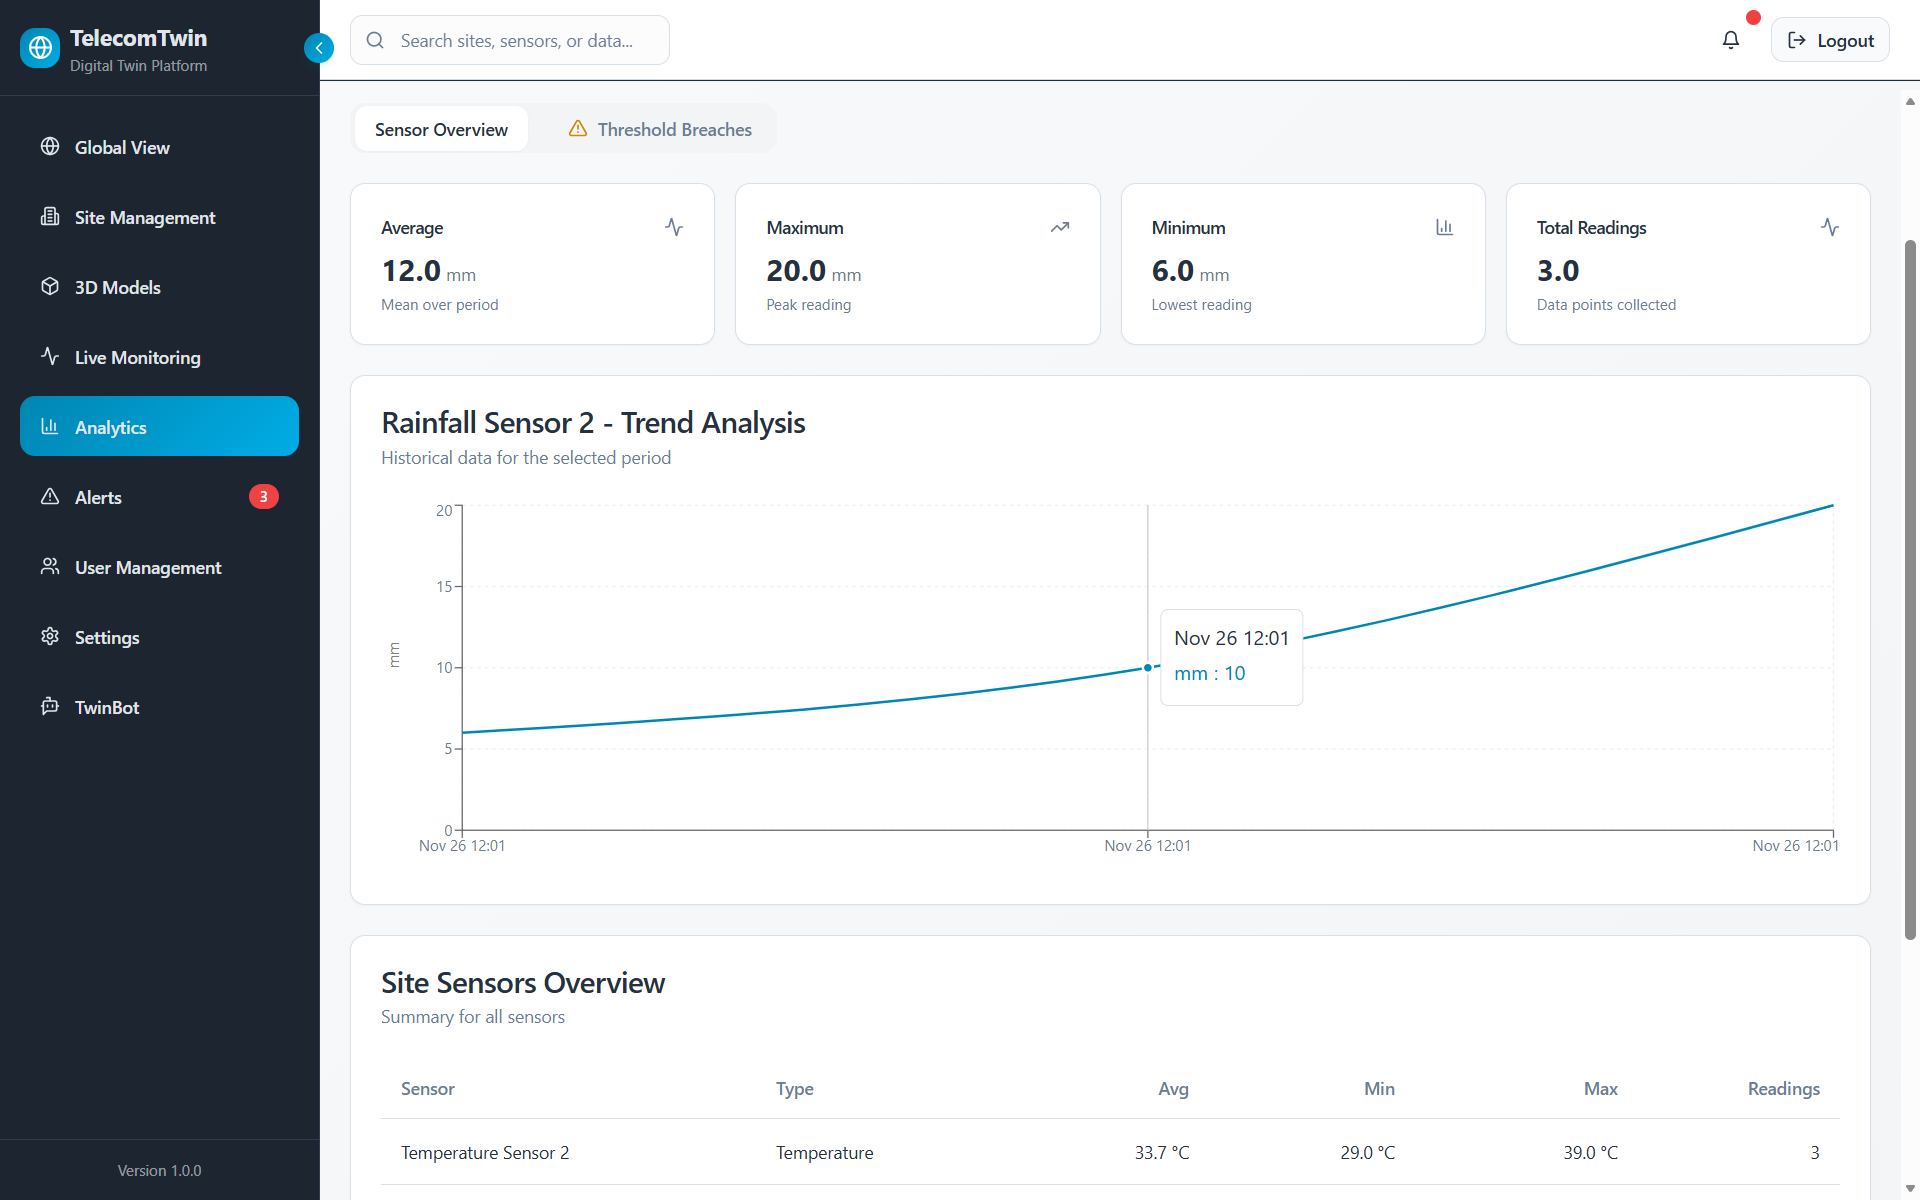Click the Settings gear icon

coord(50,637)
